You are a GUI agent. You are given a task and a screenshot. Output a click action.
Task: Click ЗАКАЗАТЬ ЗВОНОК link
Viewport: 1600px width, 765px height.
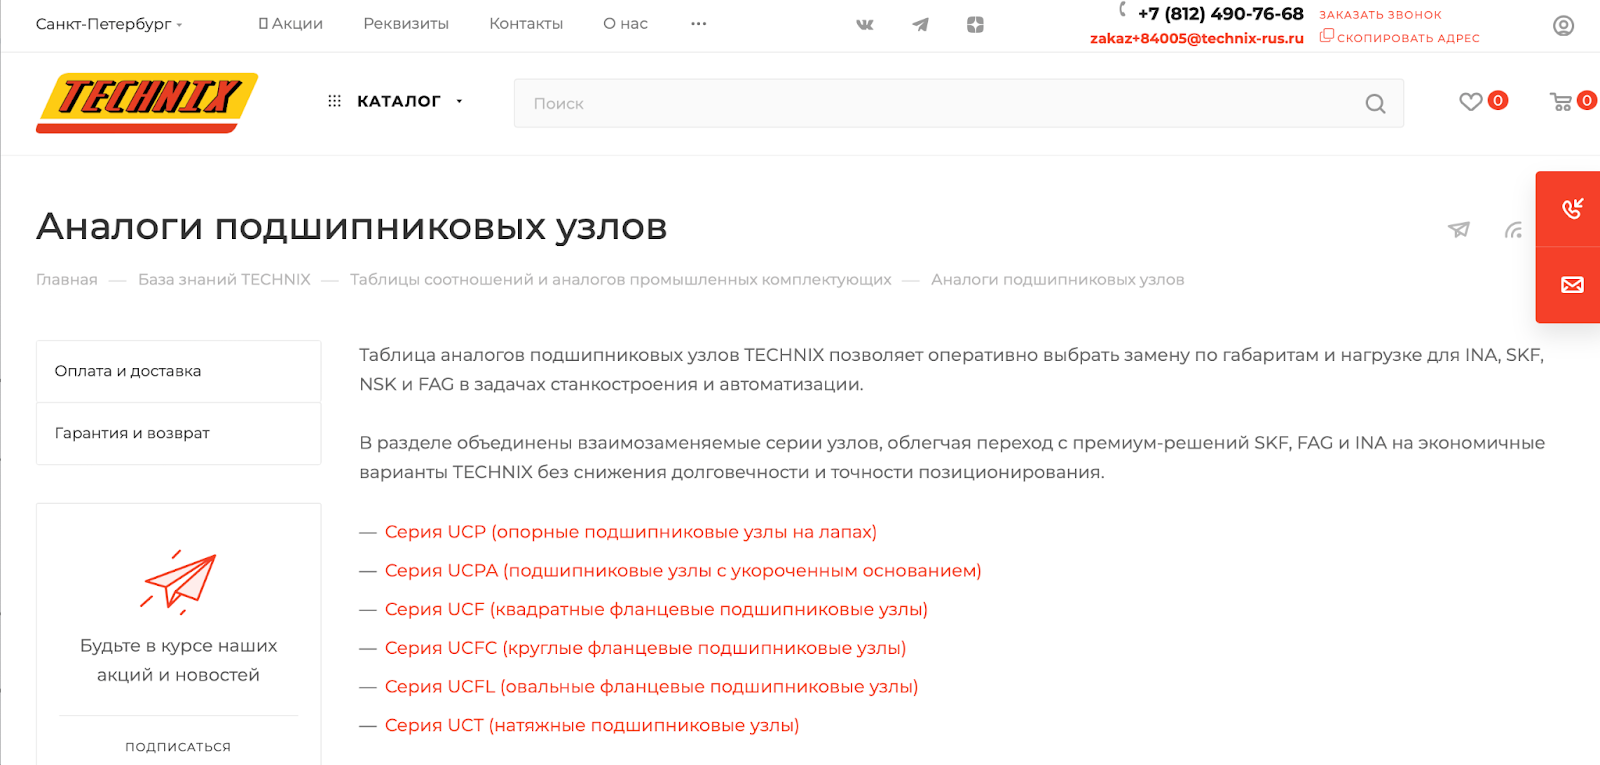(1380, 15)
